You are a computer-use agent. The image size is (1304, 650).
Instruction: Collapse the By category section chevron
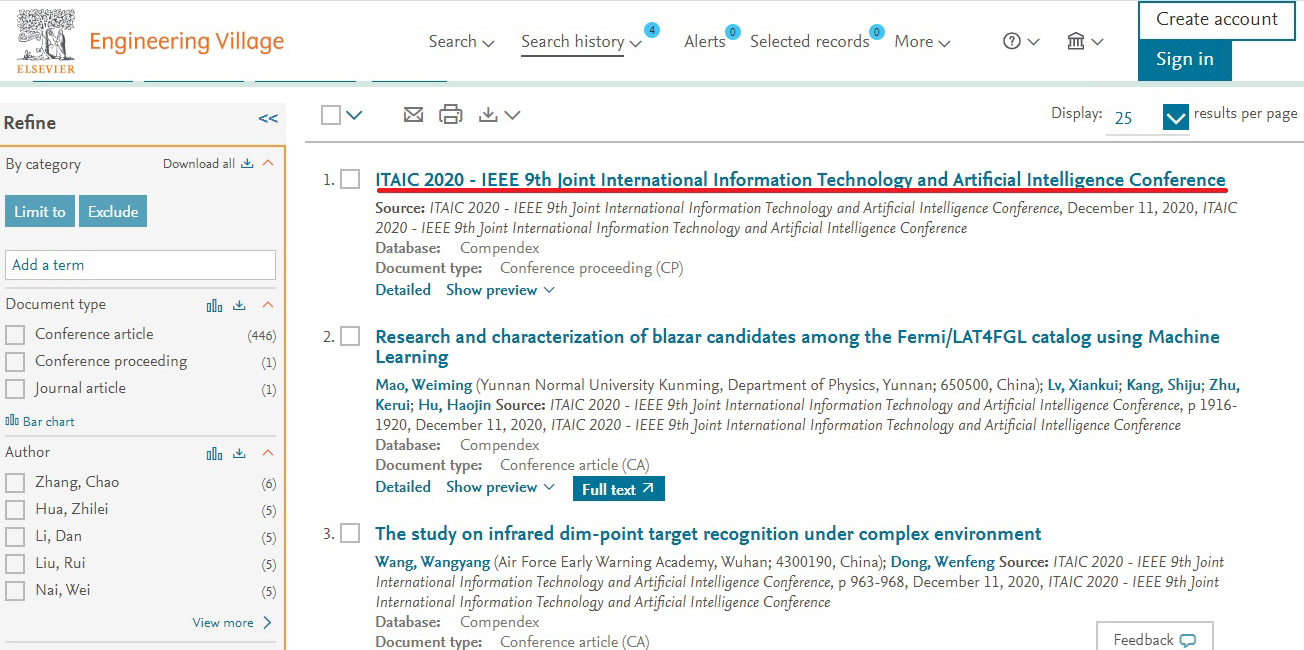[267, 164]
